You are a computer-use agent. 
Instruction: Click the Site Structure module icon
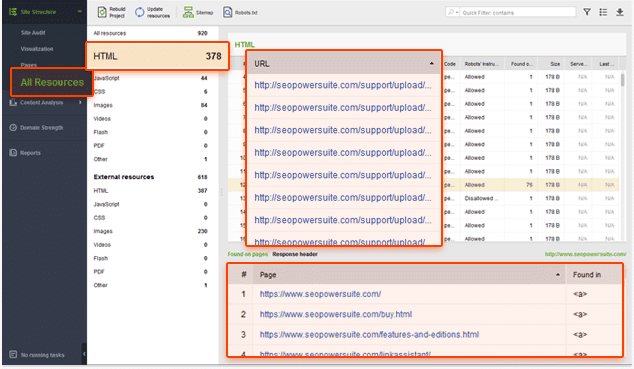(13, 12)
